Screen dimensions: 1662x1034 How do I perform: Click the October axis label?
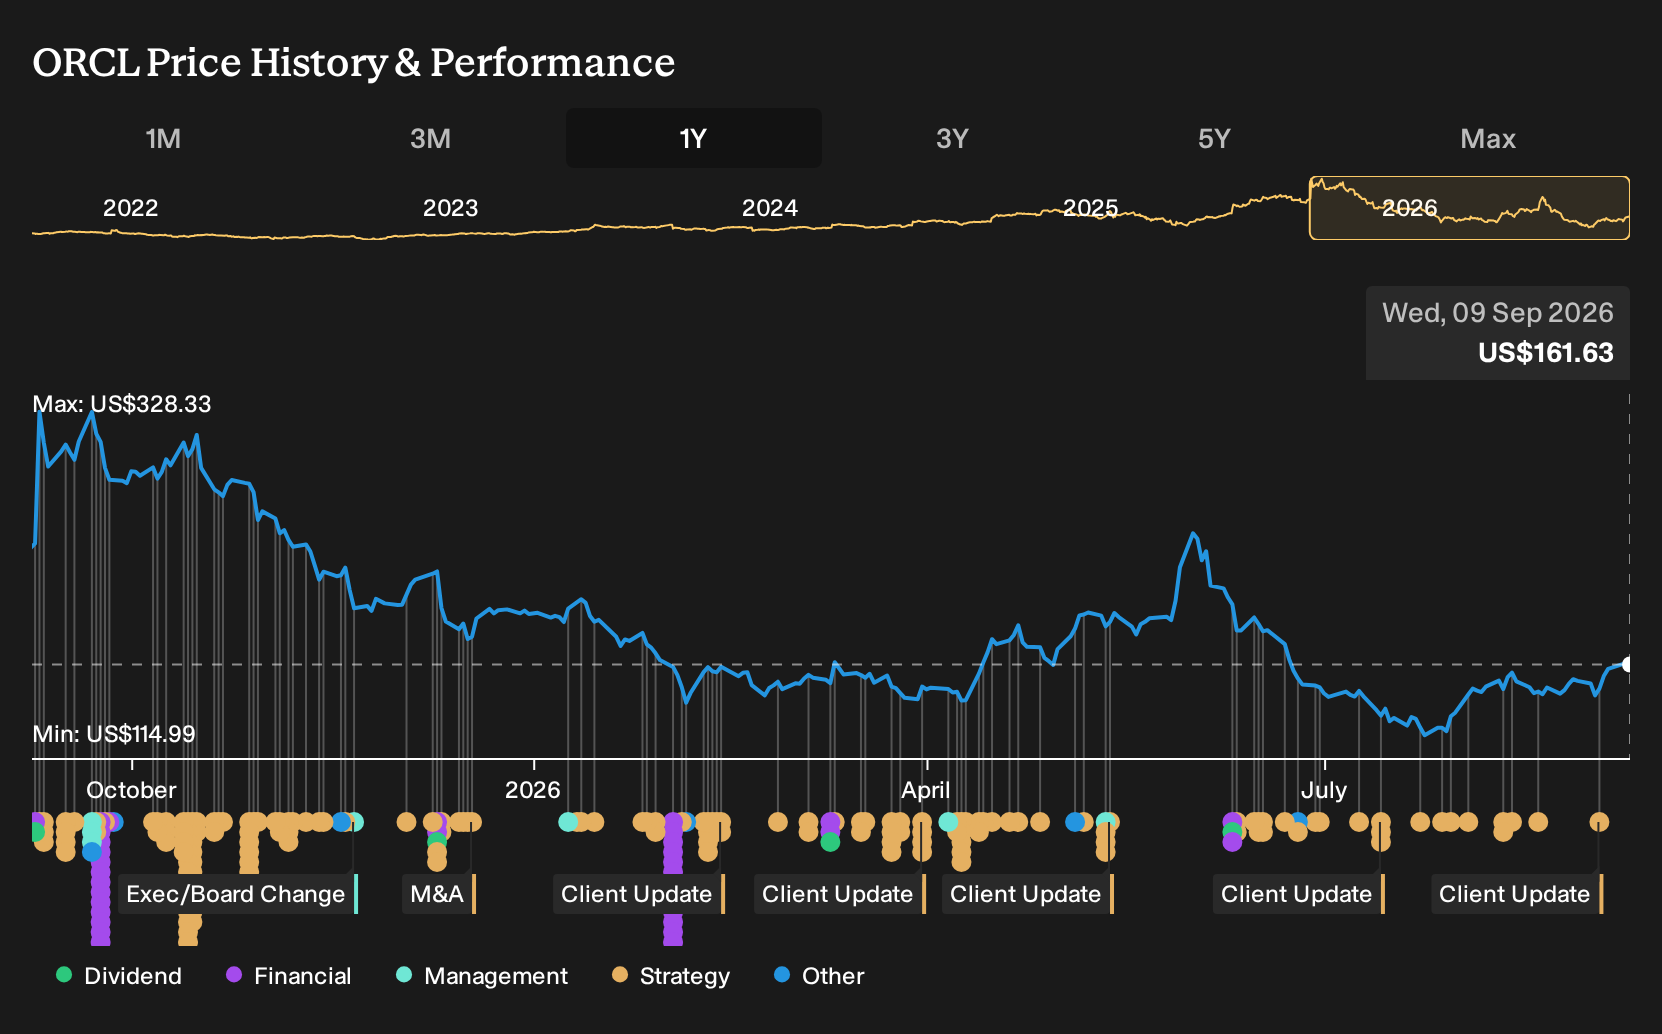tap(131, 790)
